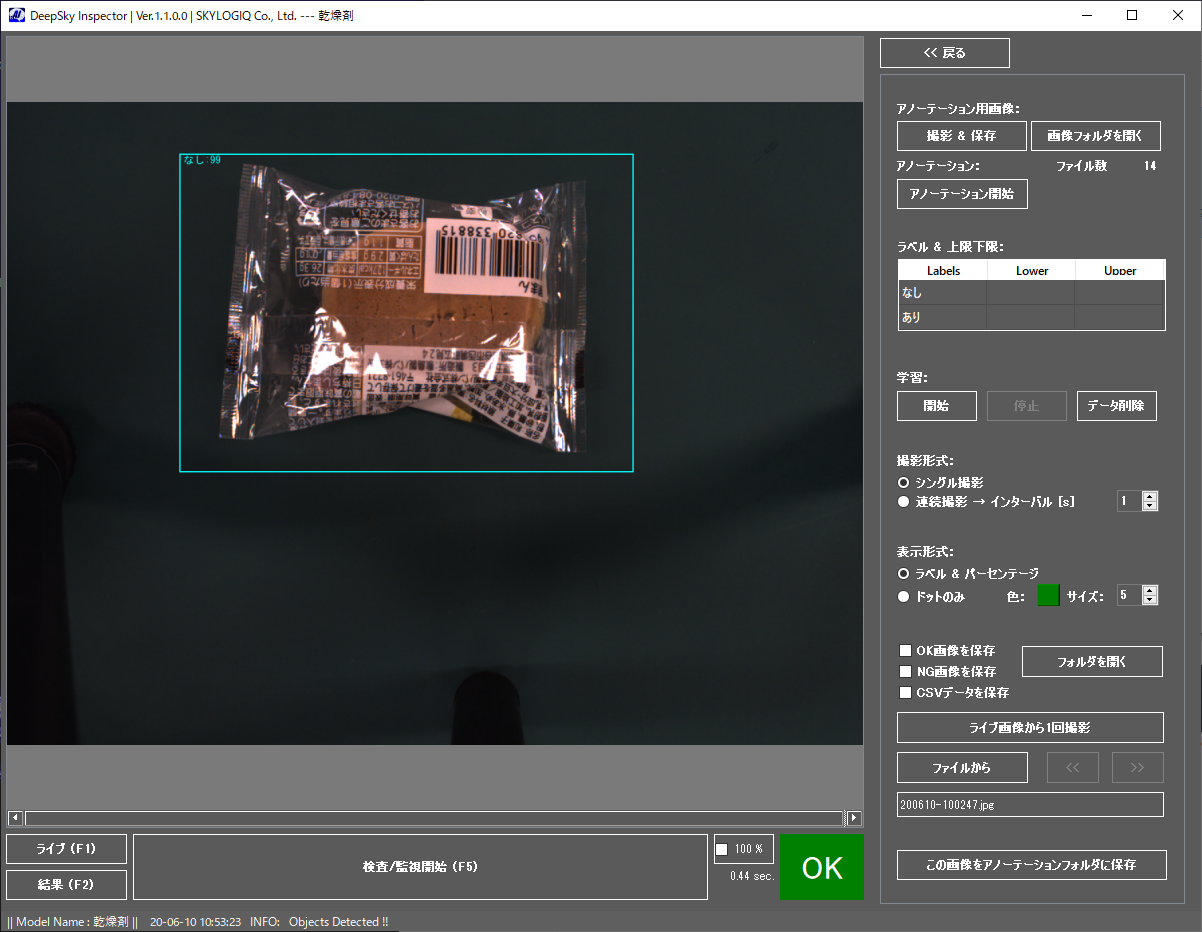Select シングル撮影 radio option

tap(904, 483)
